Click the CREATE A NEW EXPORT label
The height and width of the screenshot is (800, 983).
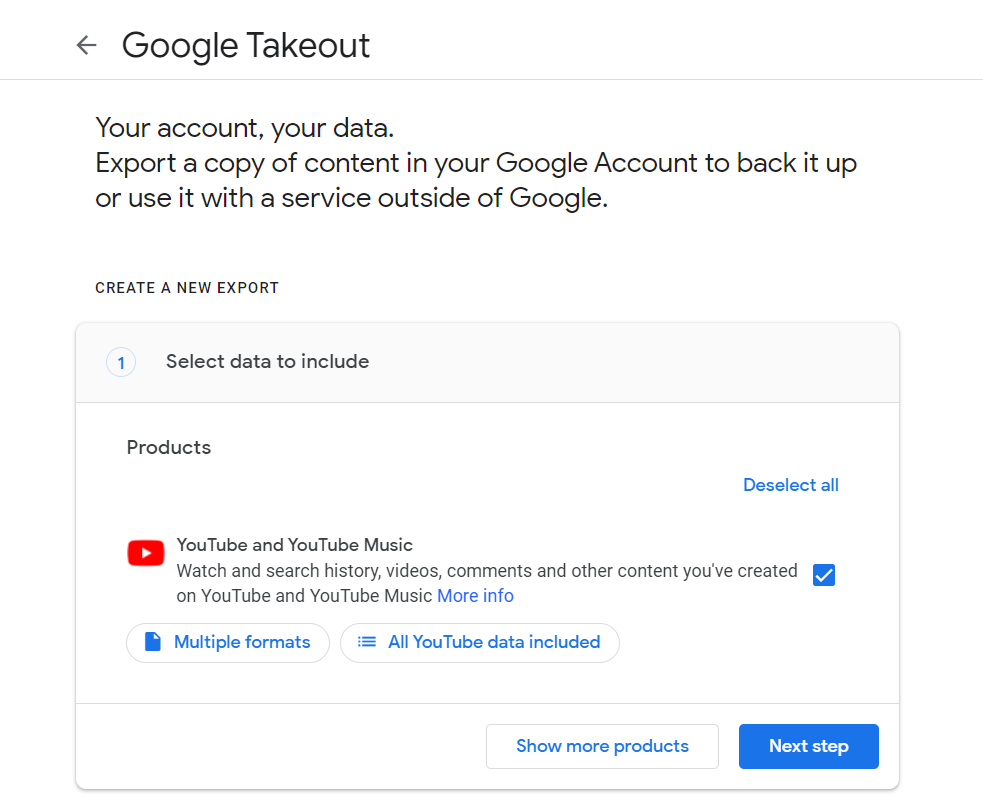tap(187, 288)
